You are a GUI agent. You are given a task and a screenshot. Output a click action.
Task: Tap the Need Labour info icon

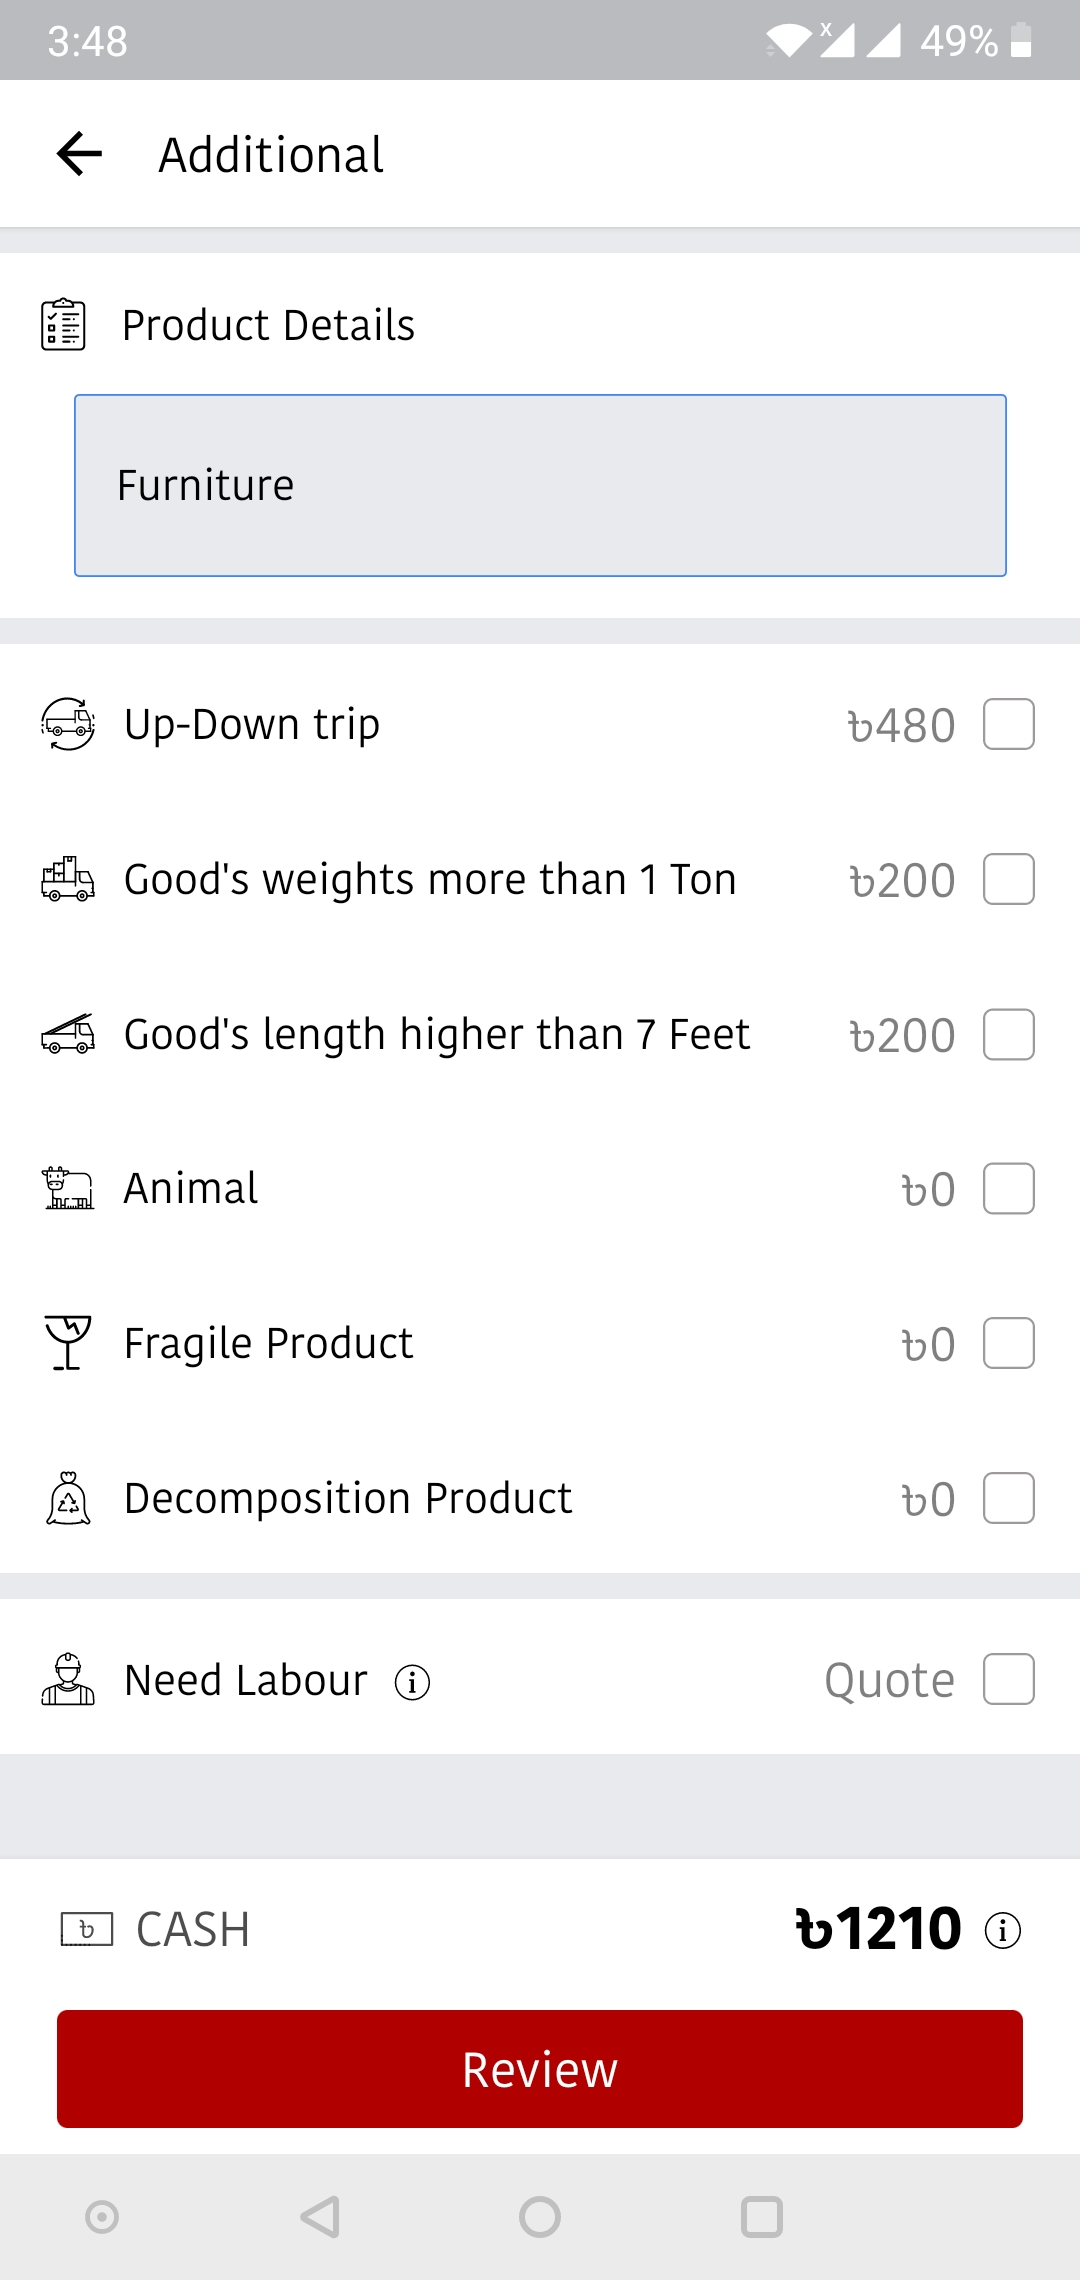[412, 1682]
